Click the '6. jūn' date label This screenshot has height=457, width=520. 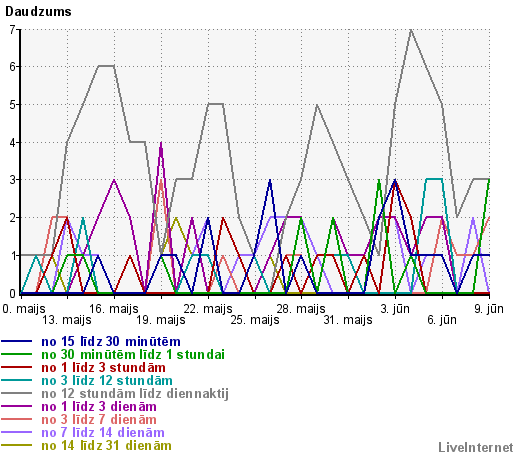tap(442, 320)
